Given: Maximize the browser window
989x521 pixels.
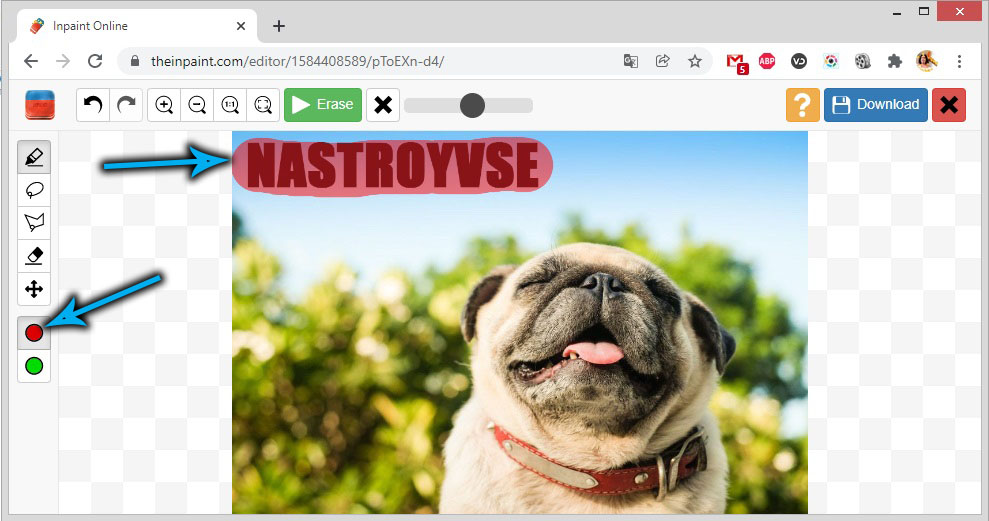Looking at the screenshot, I should tap(924, 11).
